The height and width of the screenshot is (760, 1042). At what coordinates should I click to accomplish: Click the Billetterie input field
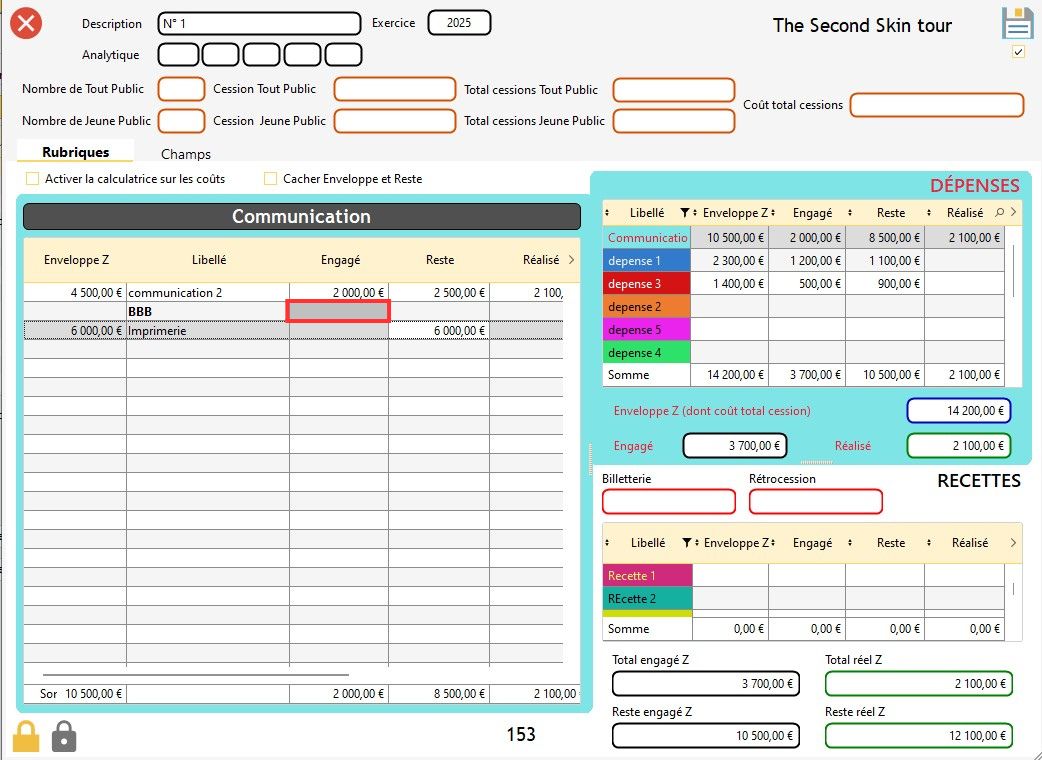click(668, 502)
